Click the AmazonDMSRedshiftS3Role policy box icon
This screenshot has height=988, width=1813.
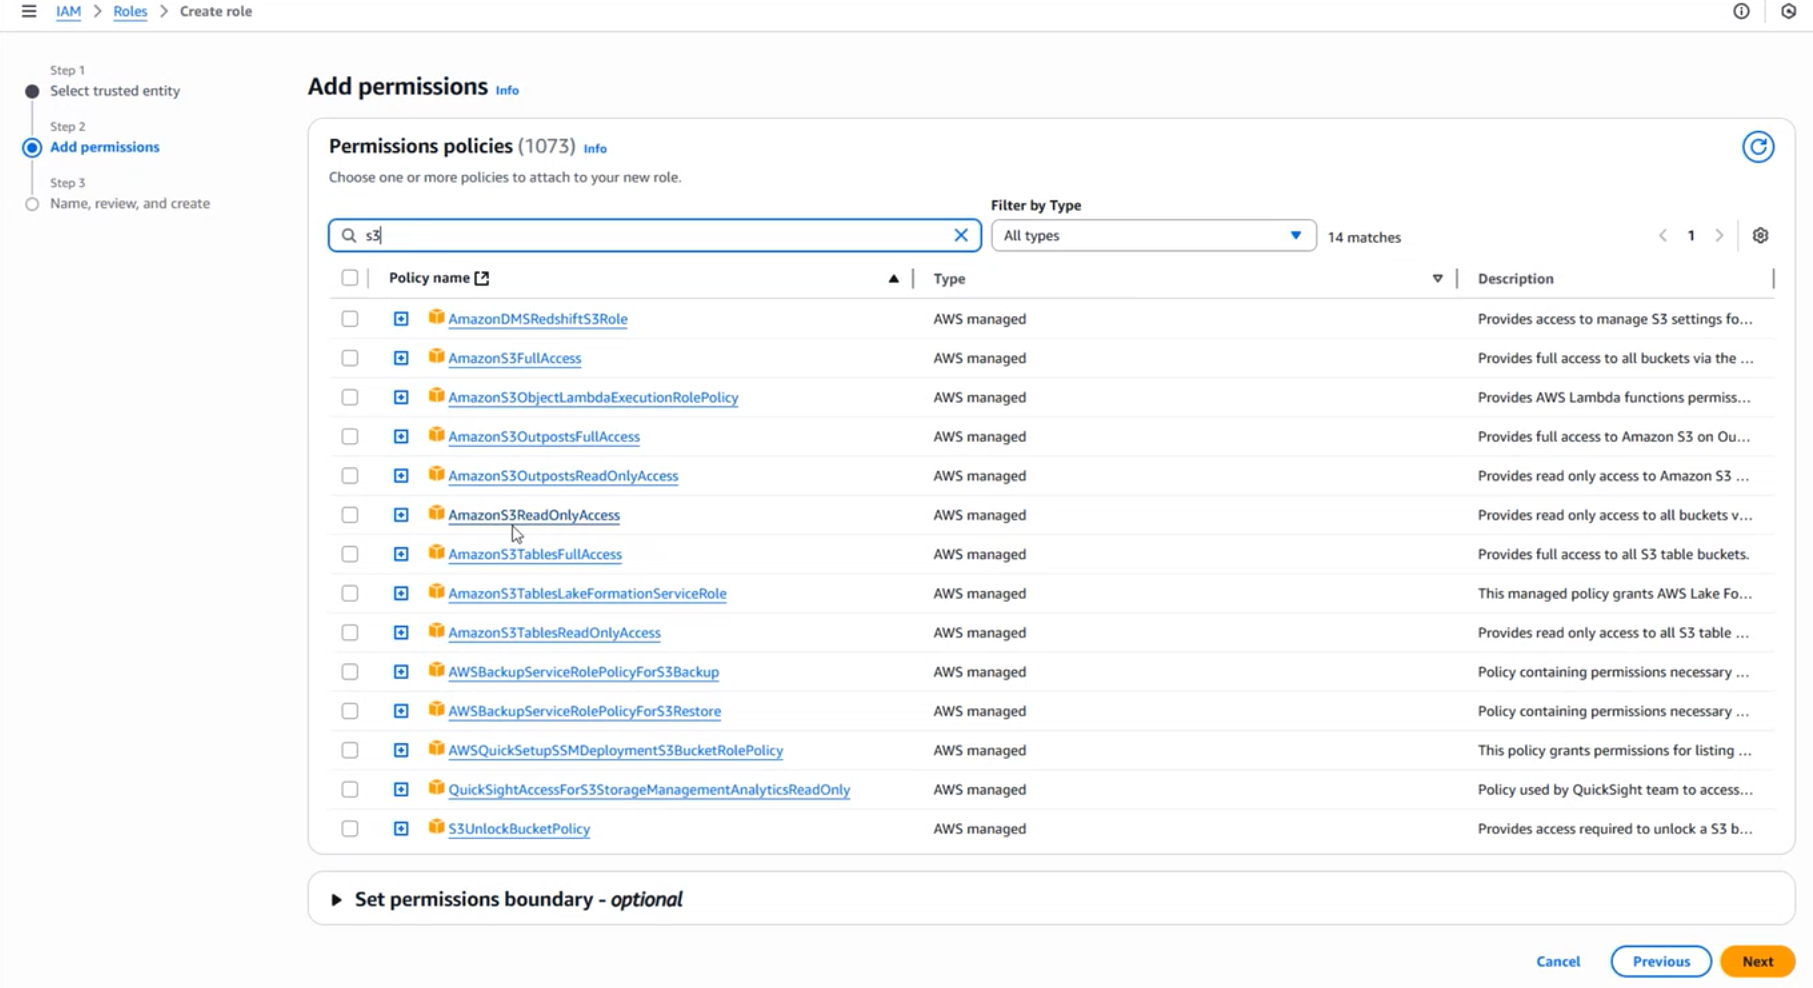click(x=436, y=318)
